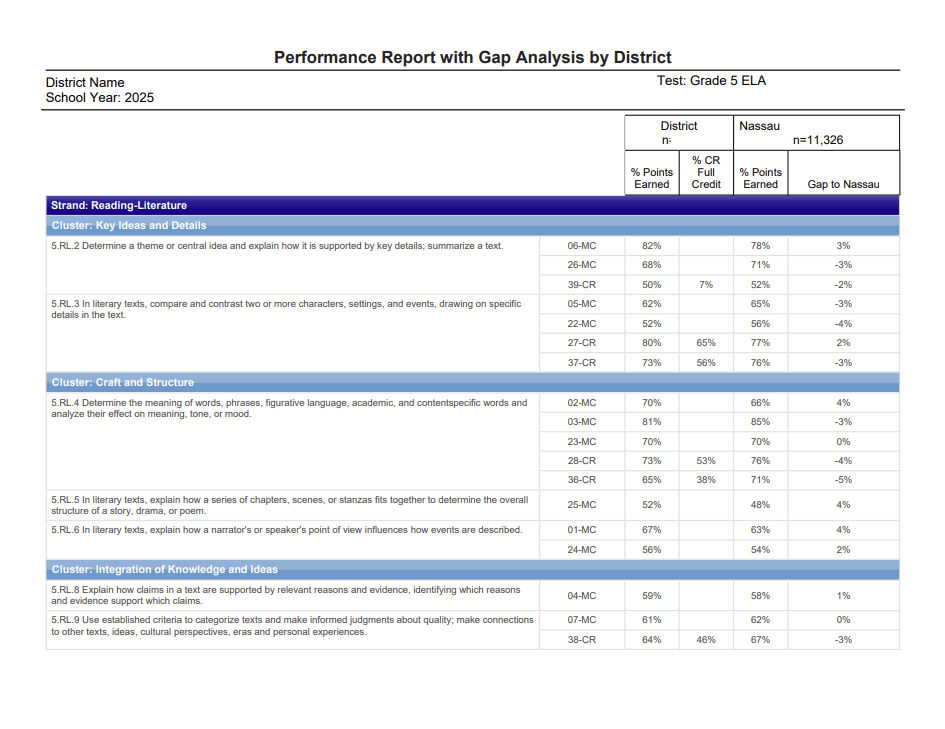Click the School Year: 2025 text
Screen dimensions: 945x729
[99, 98]
